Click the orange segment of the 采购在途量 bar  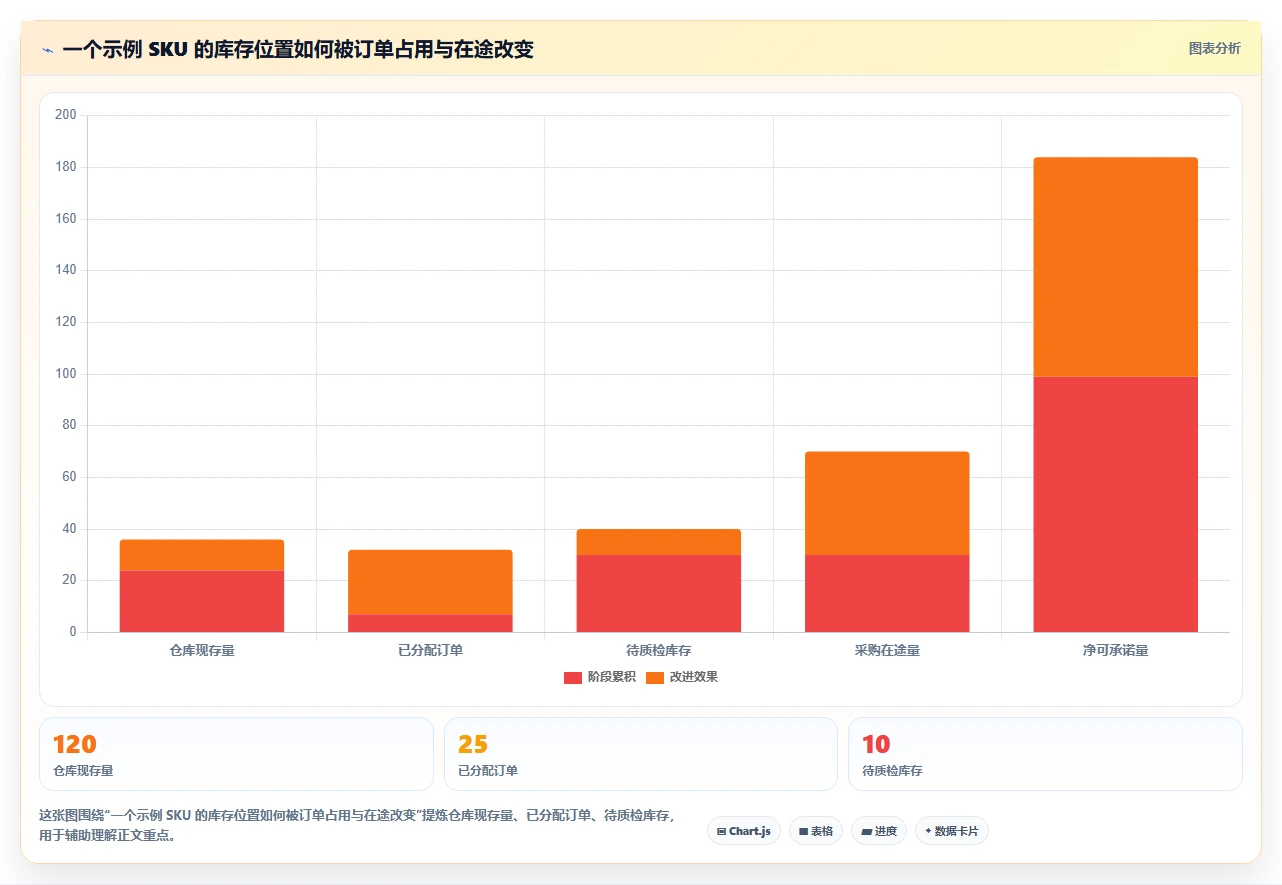tap(887, 503)
